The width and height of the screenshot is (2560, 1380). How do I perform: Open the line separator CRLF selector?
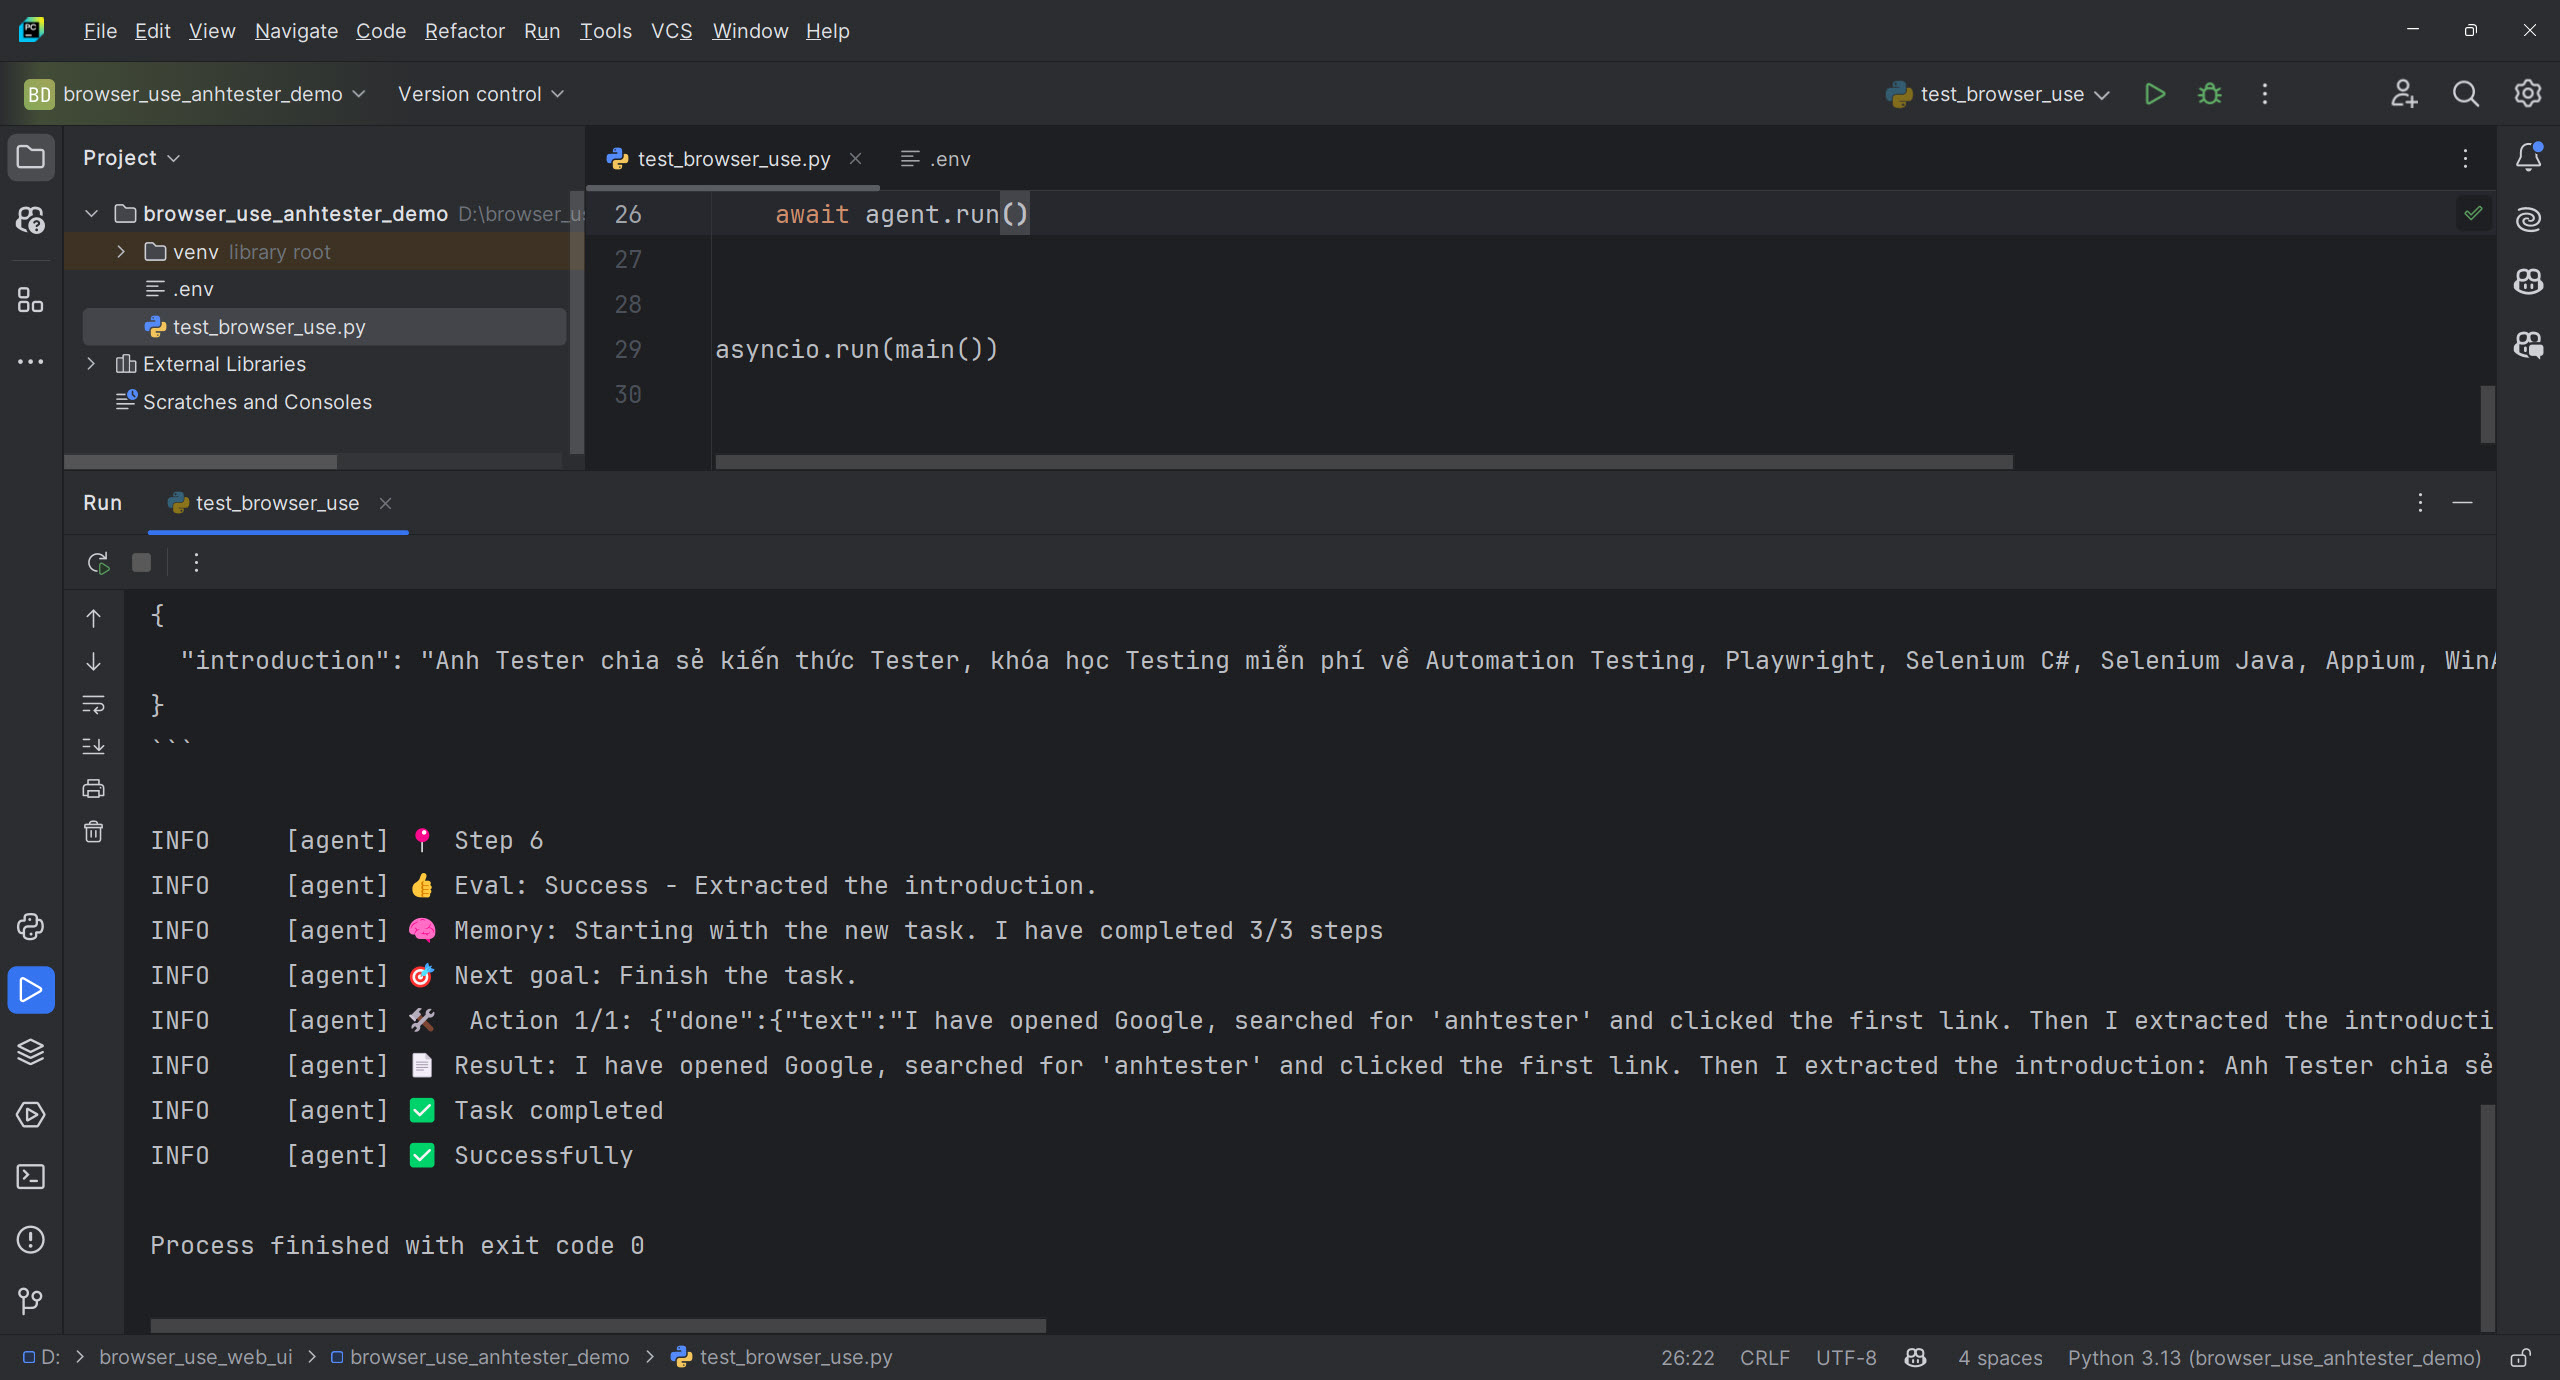1764,1358
